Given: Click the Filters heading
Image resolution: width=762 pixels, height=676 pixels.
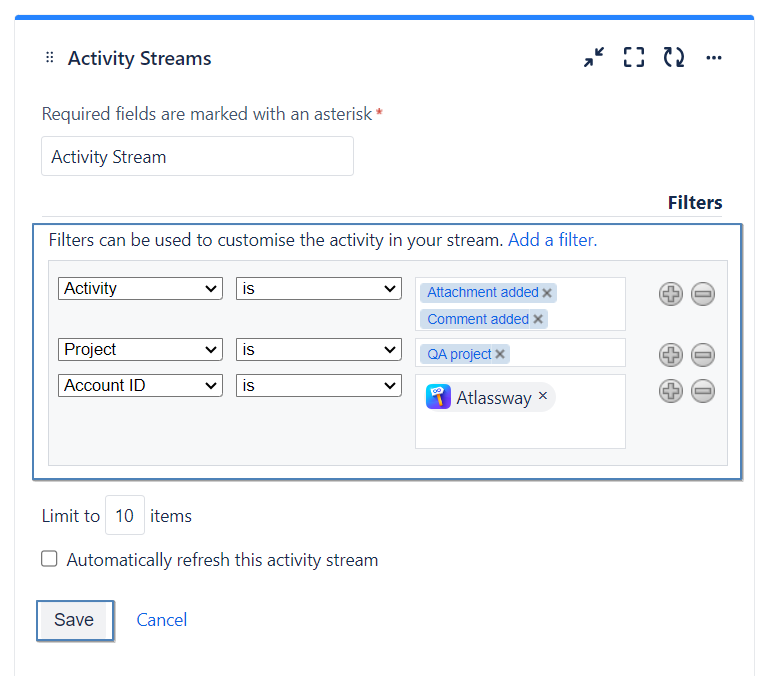Looking at the screenshot, I should [695, 203].
